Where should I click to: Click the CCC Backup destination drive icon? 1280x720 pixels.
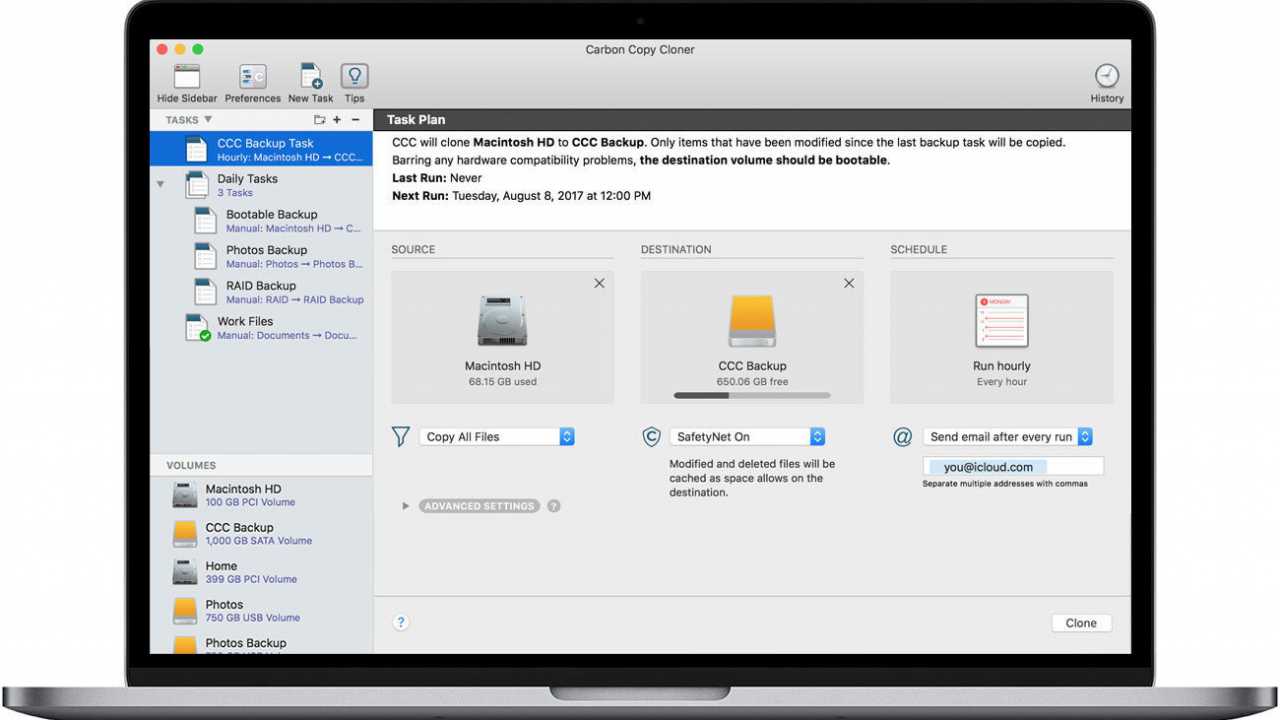[x=752, y=321]
